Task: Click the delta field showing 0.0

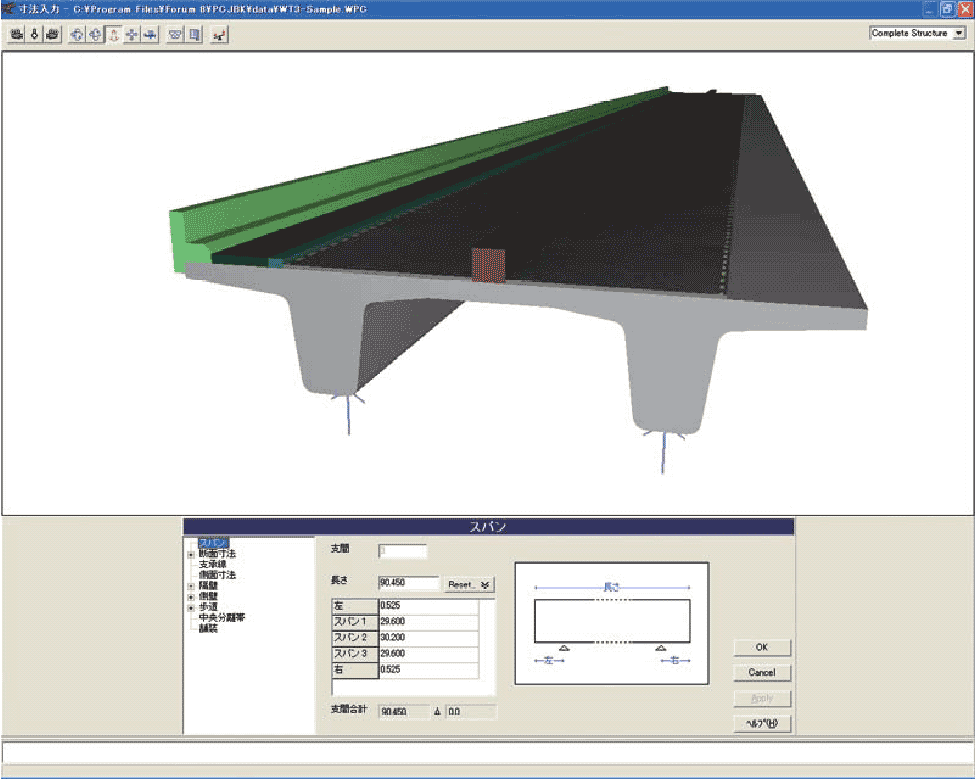Action: (471, 712)
